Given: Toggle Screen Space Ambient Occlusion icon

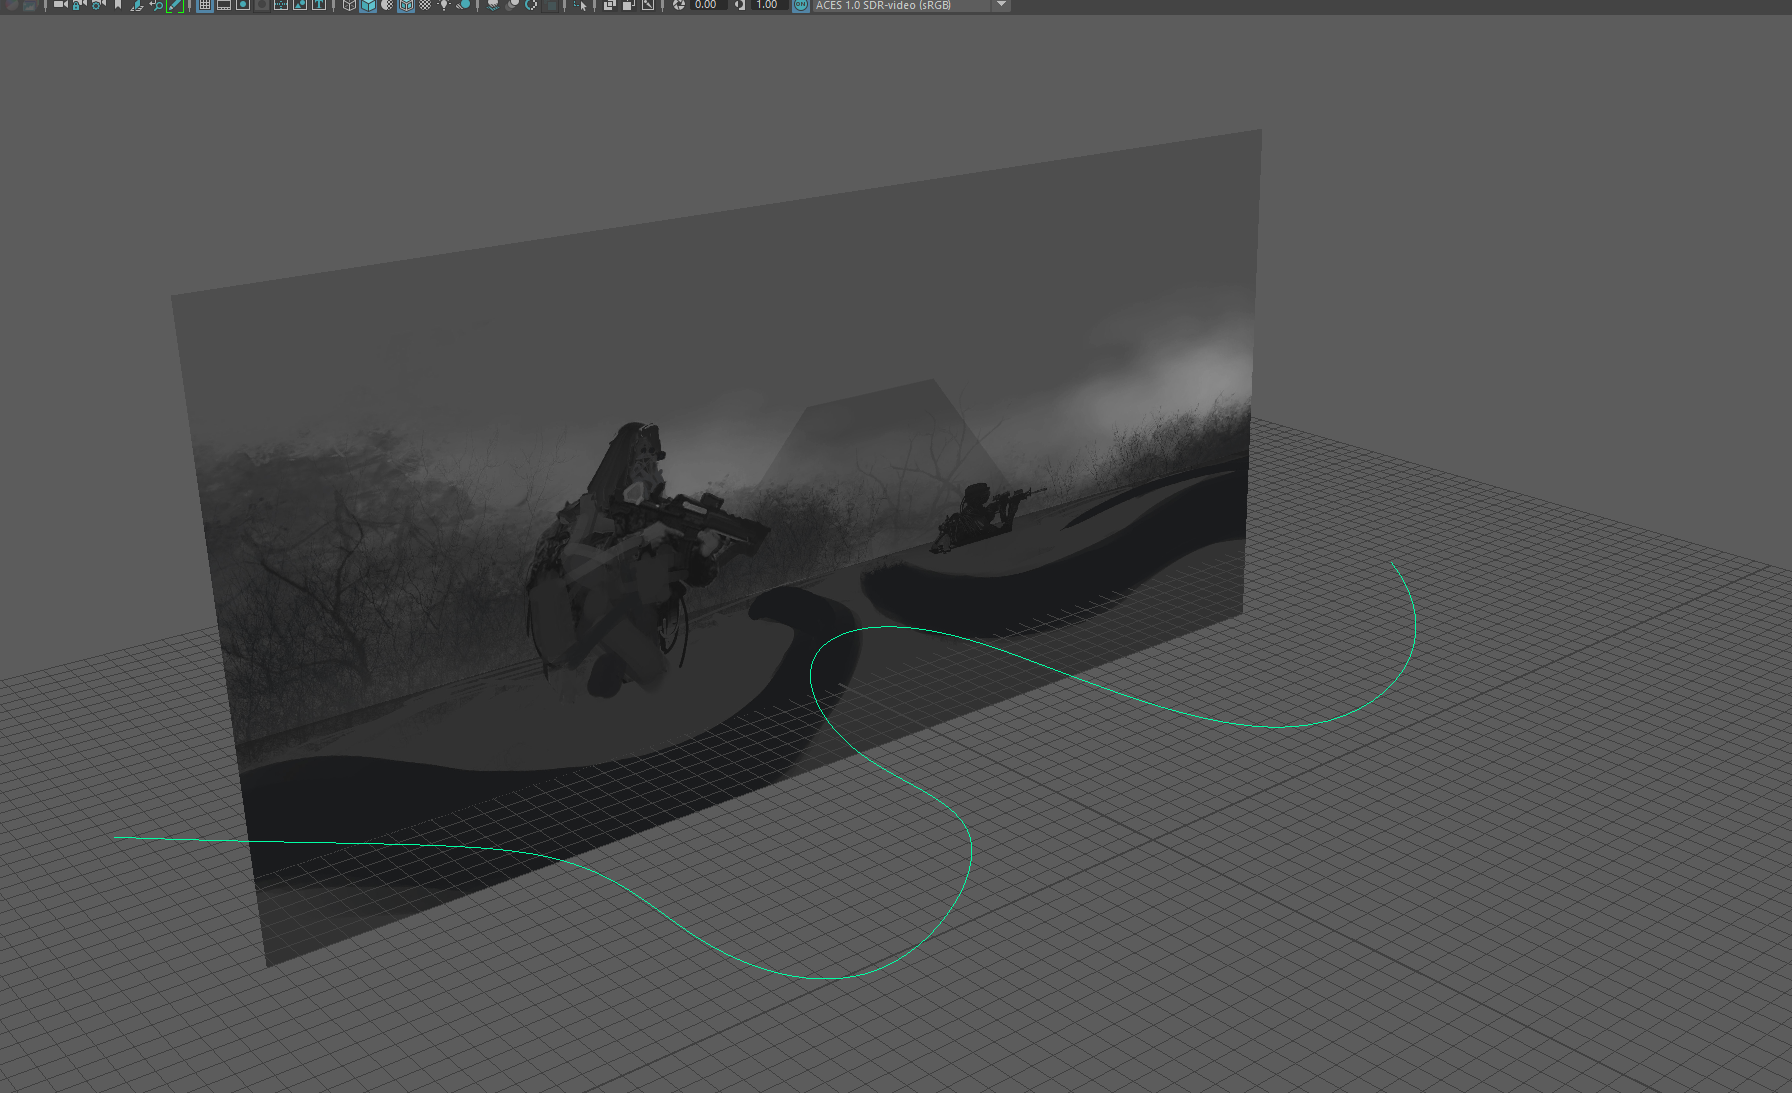Looking at the screenshot, I should tap(494, 5).
